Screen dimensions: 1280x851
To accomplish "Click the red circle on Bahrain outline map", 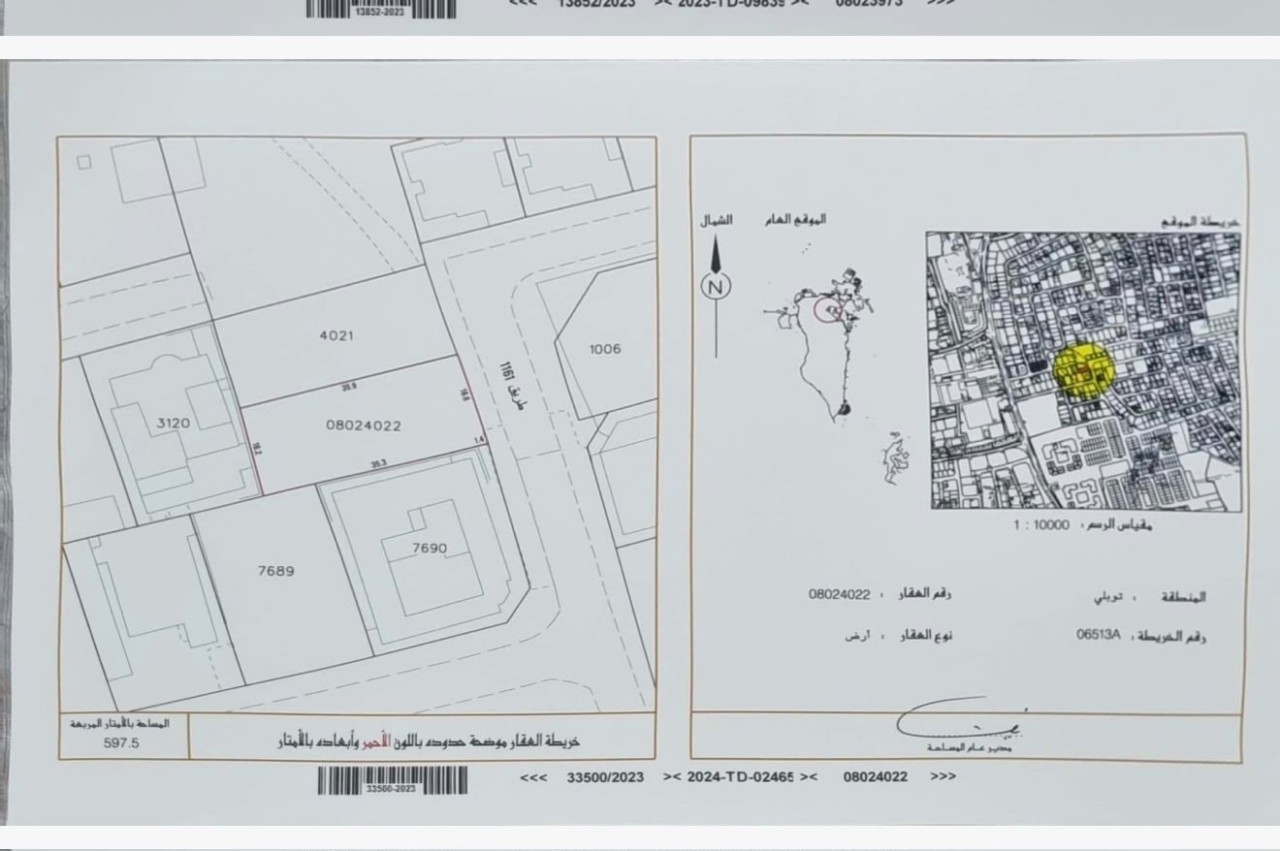I will 828,310.
